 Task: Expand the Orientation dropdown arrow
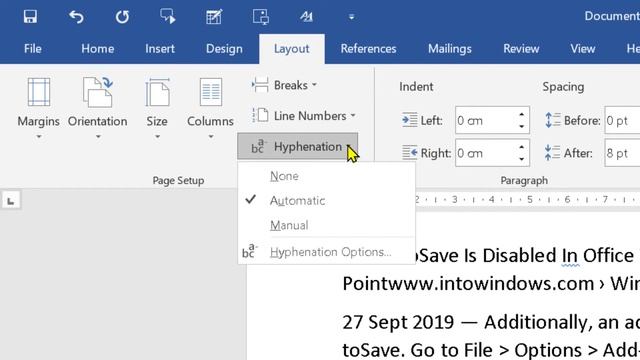point(98,137)
